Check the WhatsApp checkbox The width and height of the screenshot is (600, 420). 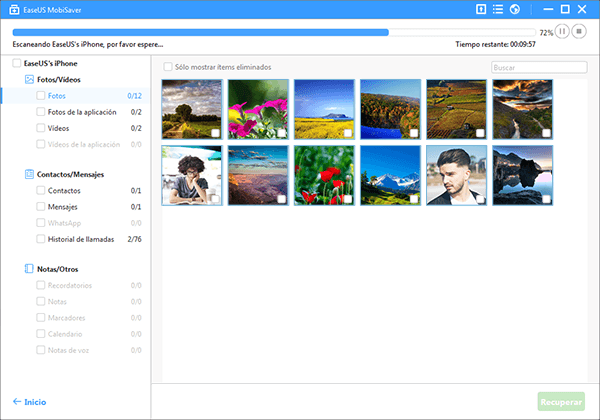41,223
